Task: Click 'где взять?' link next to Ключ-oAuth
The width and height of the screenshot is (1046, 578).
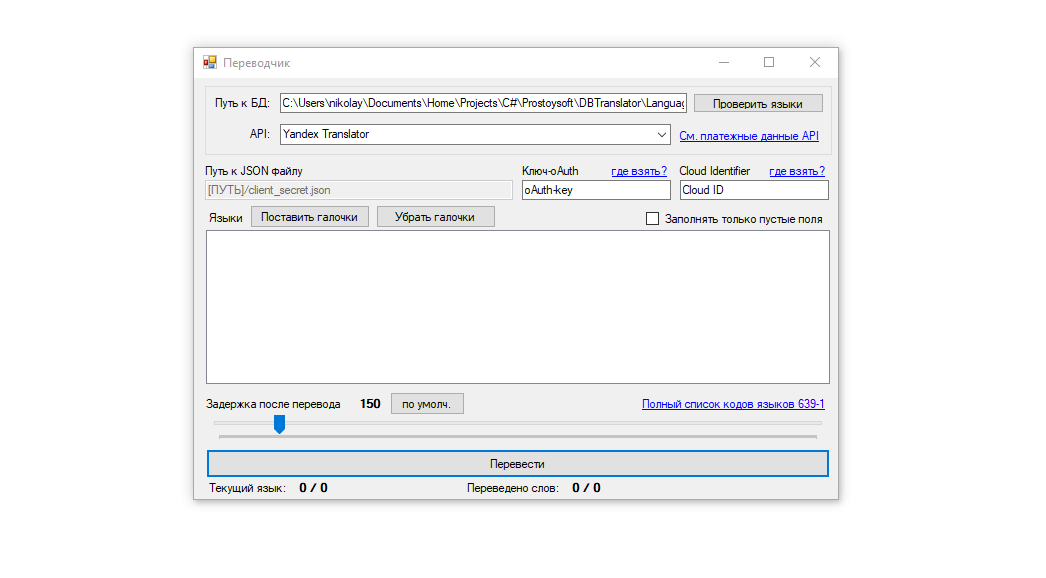Action: click(x=639, y=171)
